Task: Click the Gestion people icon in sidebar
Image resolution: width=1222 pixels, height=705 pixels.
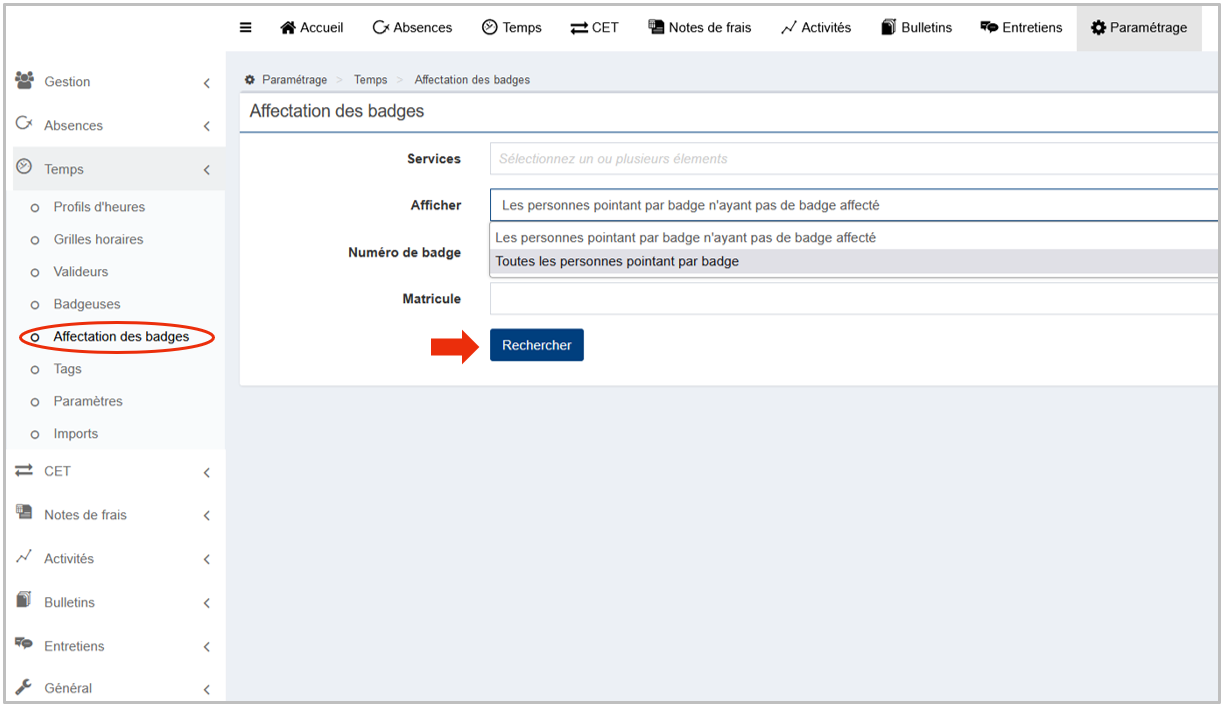Action: 25,81
